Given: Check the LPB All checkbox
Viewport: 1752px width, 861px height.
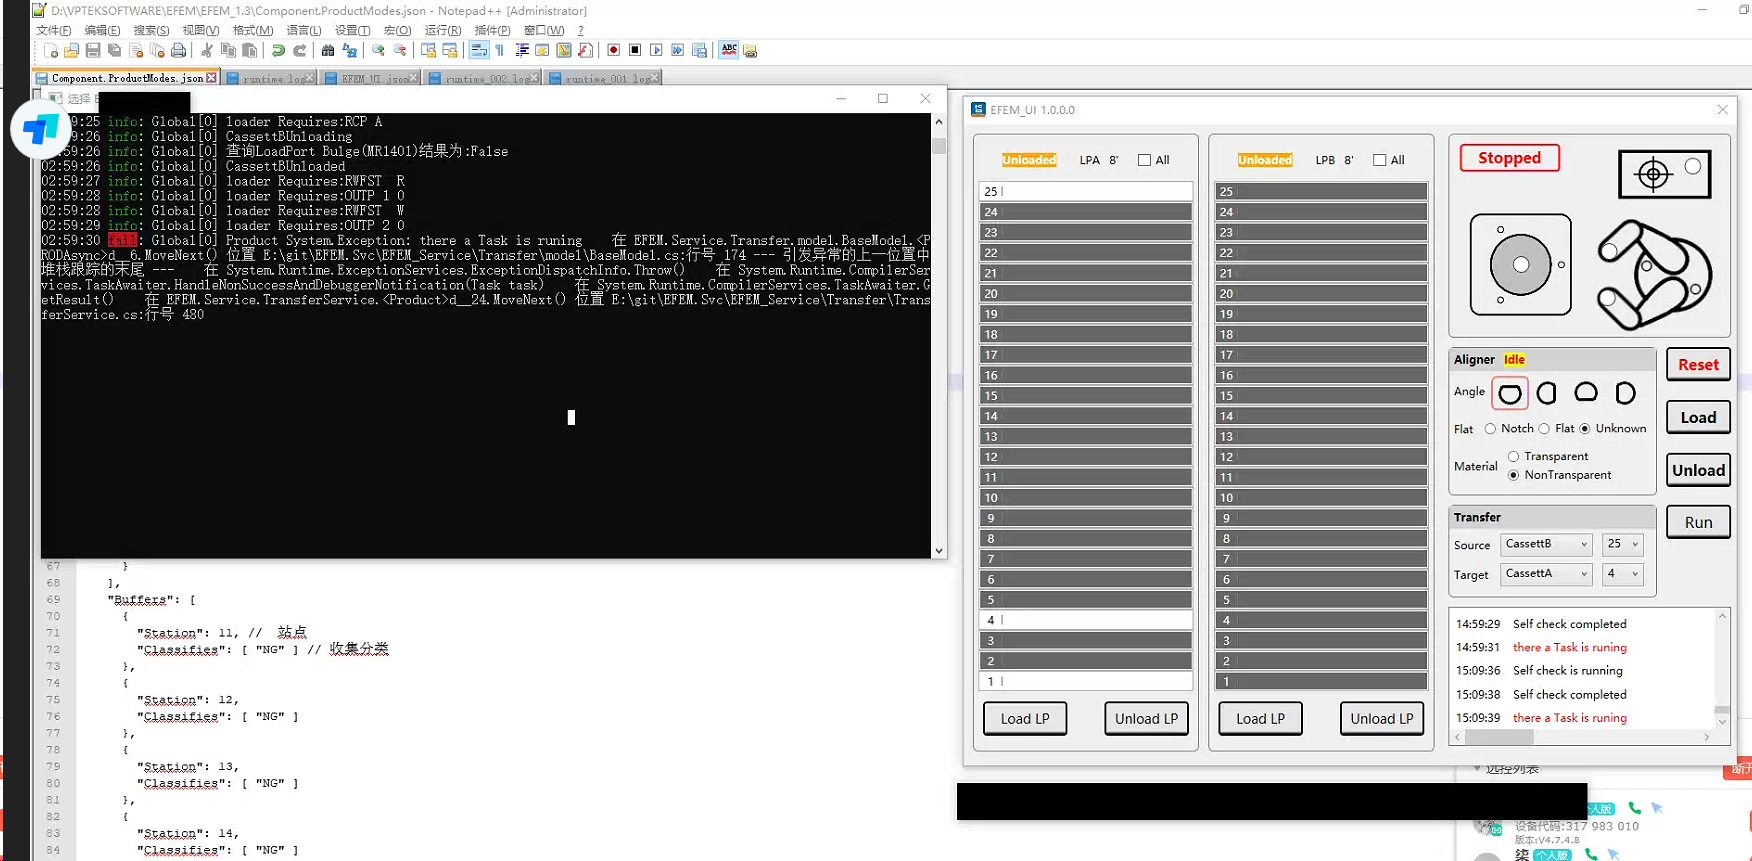Looking at the screenshot, I should 1380,160.
